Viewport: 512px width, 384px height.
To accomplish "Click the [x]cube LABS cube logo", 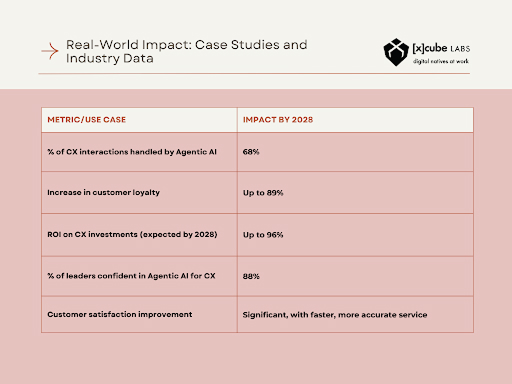I will [396, 52].
